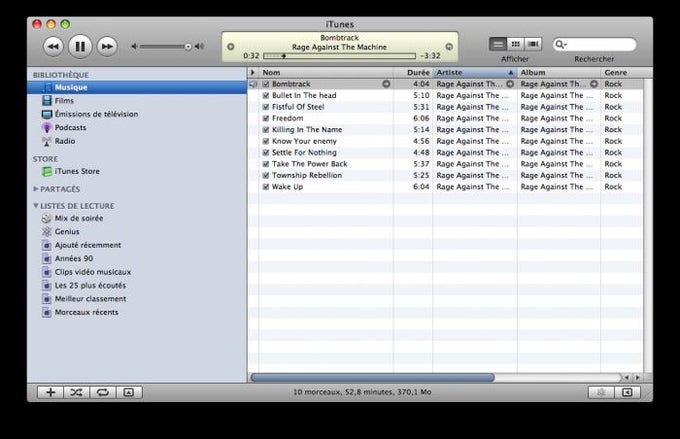Image resolution: width=680 pixels, height=439 pixels.
Task: Click the horizontal scrollbar thumb
Action: click(x=373, y=377)
